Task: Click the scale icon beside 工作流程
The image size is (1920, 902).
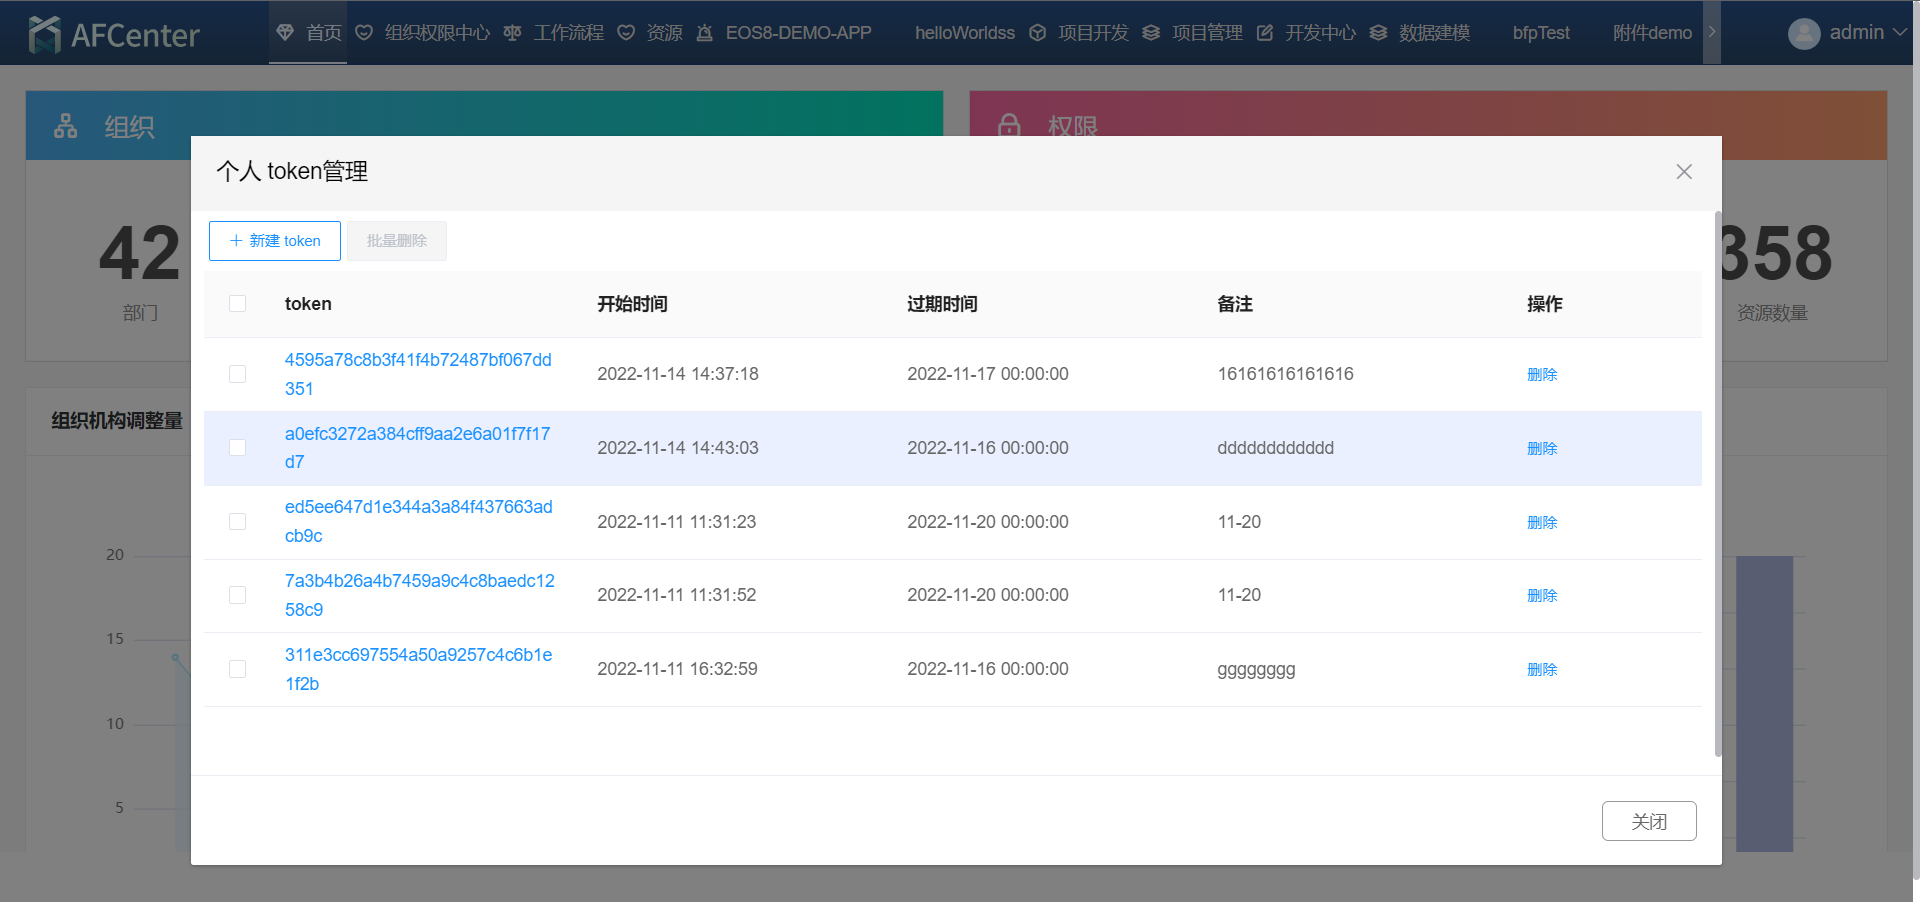Action: click(x=512, y=33)
